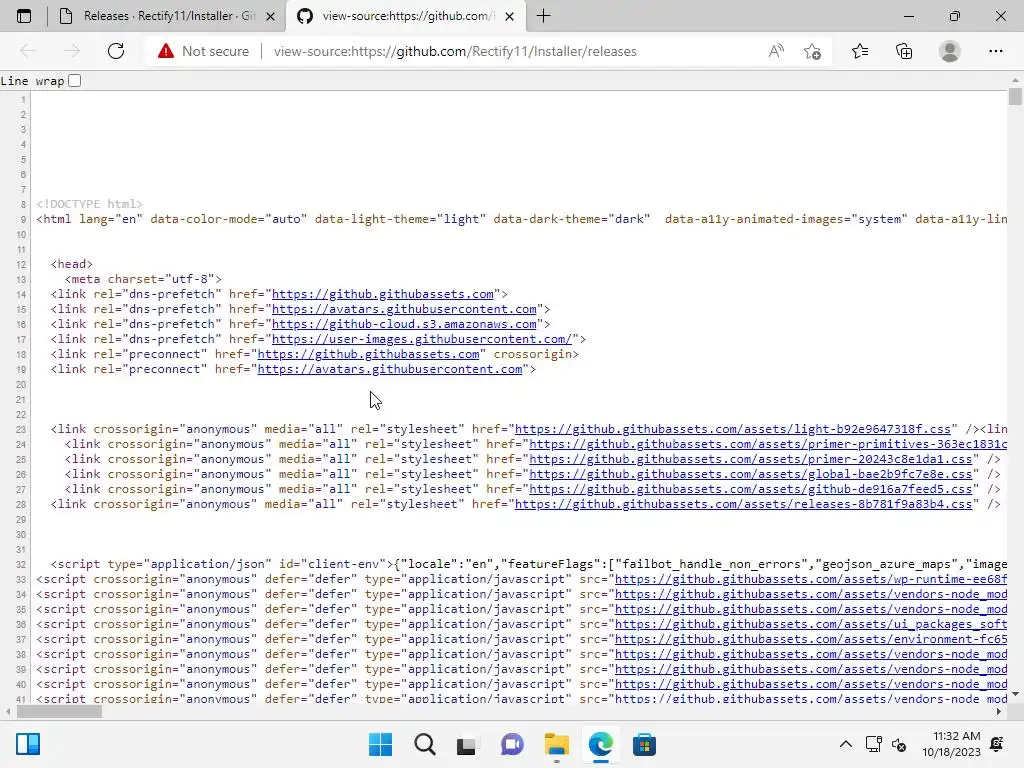Enable the Line wrap checkbox
The height and width of the screenshot is (768, 1024).
pos(74,80)
